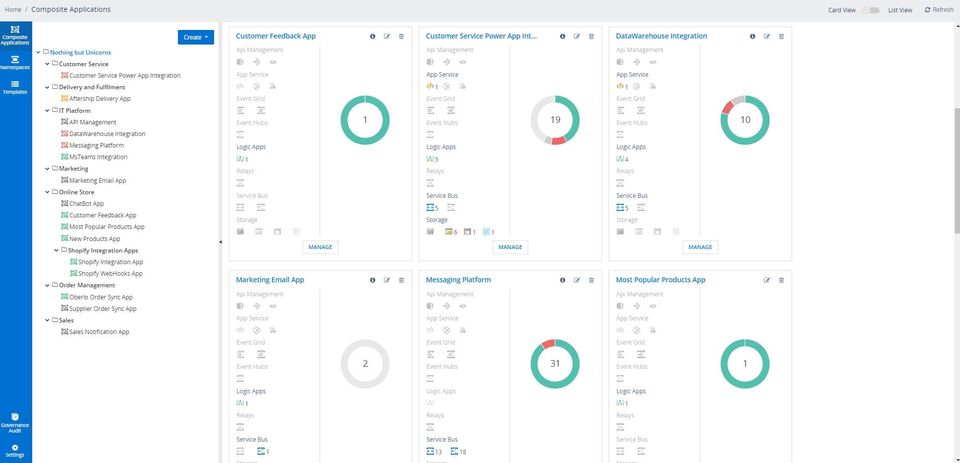
Task: Collapse the IT Platform folder
Action: point(48,111)
